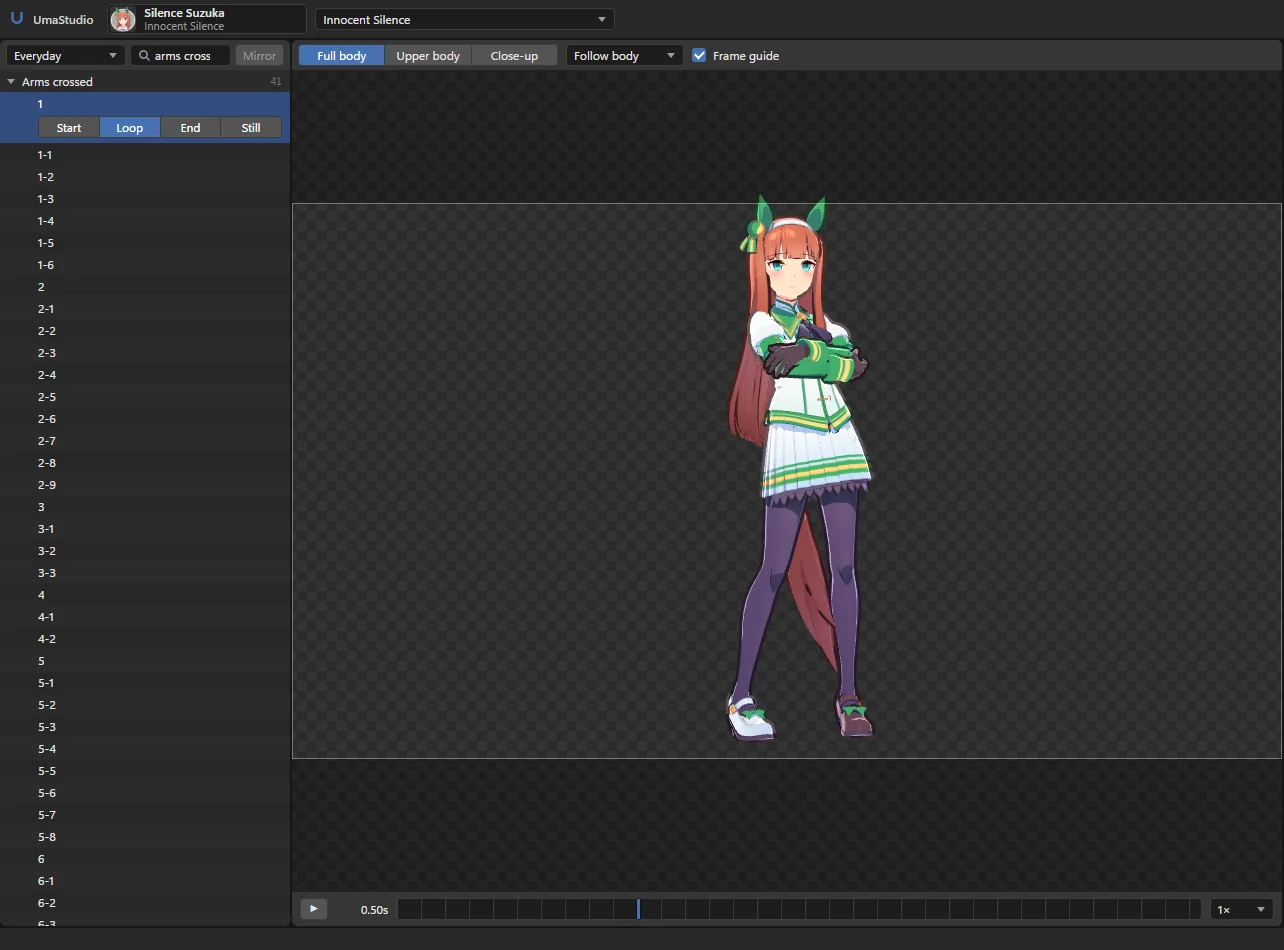This screenshot has width=1284, height=950.
Task: Select motion 1 in the list
Action: pyautogui.click(x=145, y=104)
